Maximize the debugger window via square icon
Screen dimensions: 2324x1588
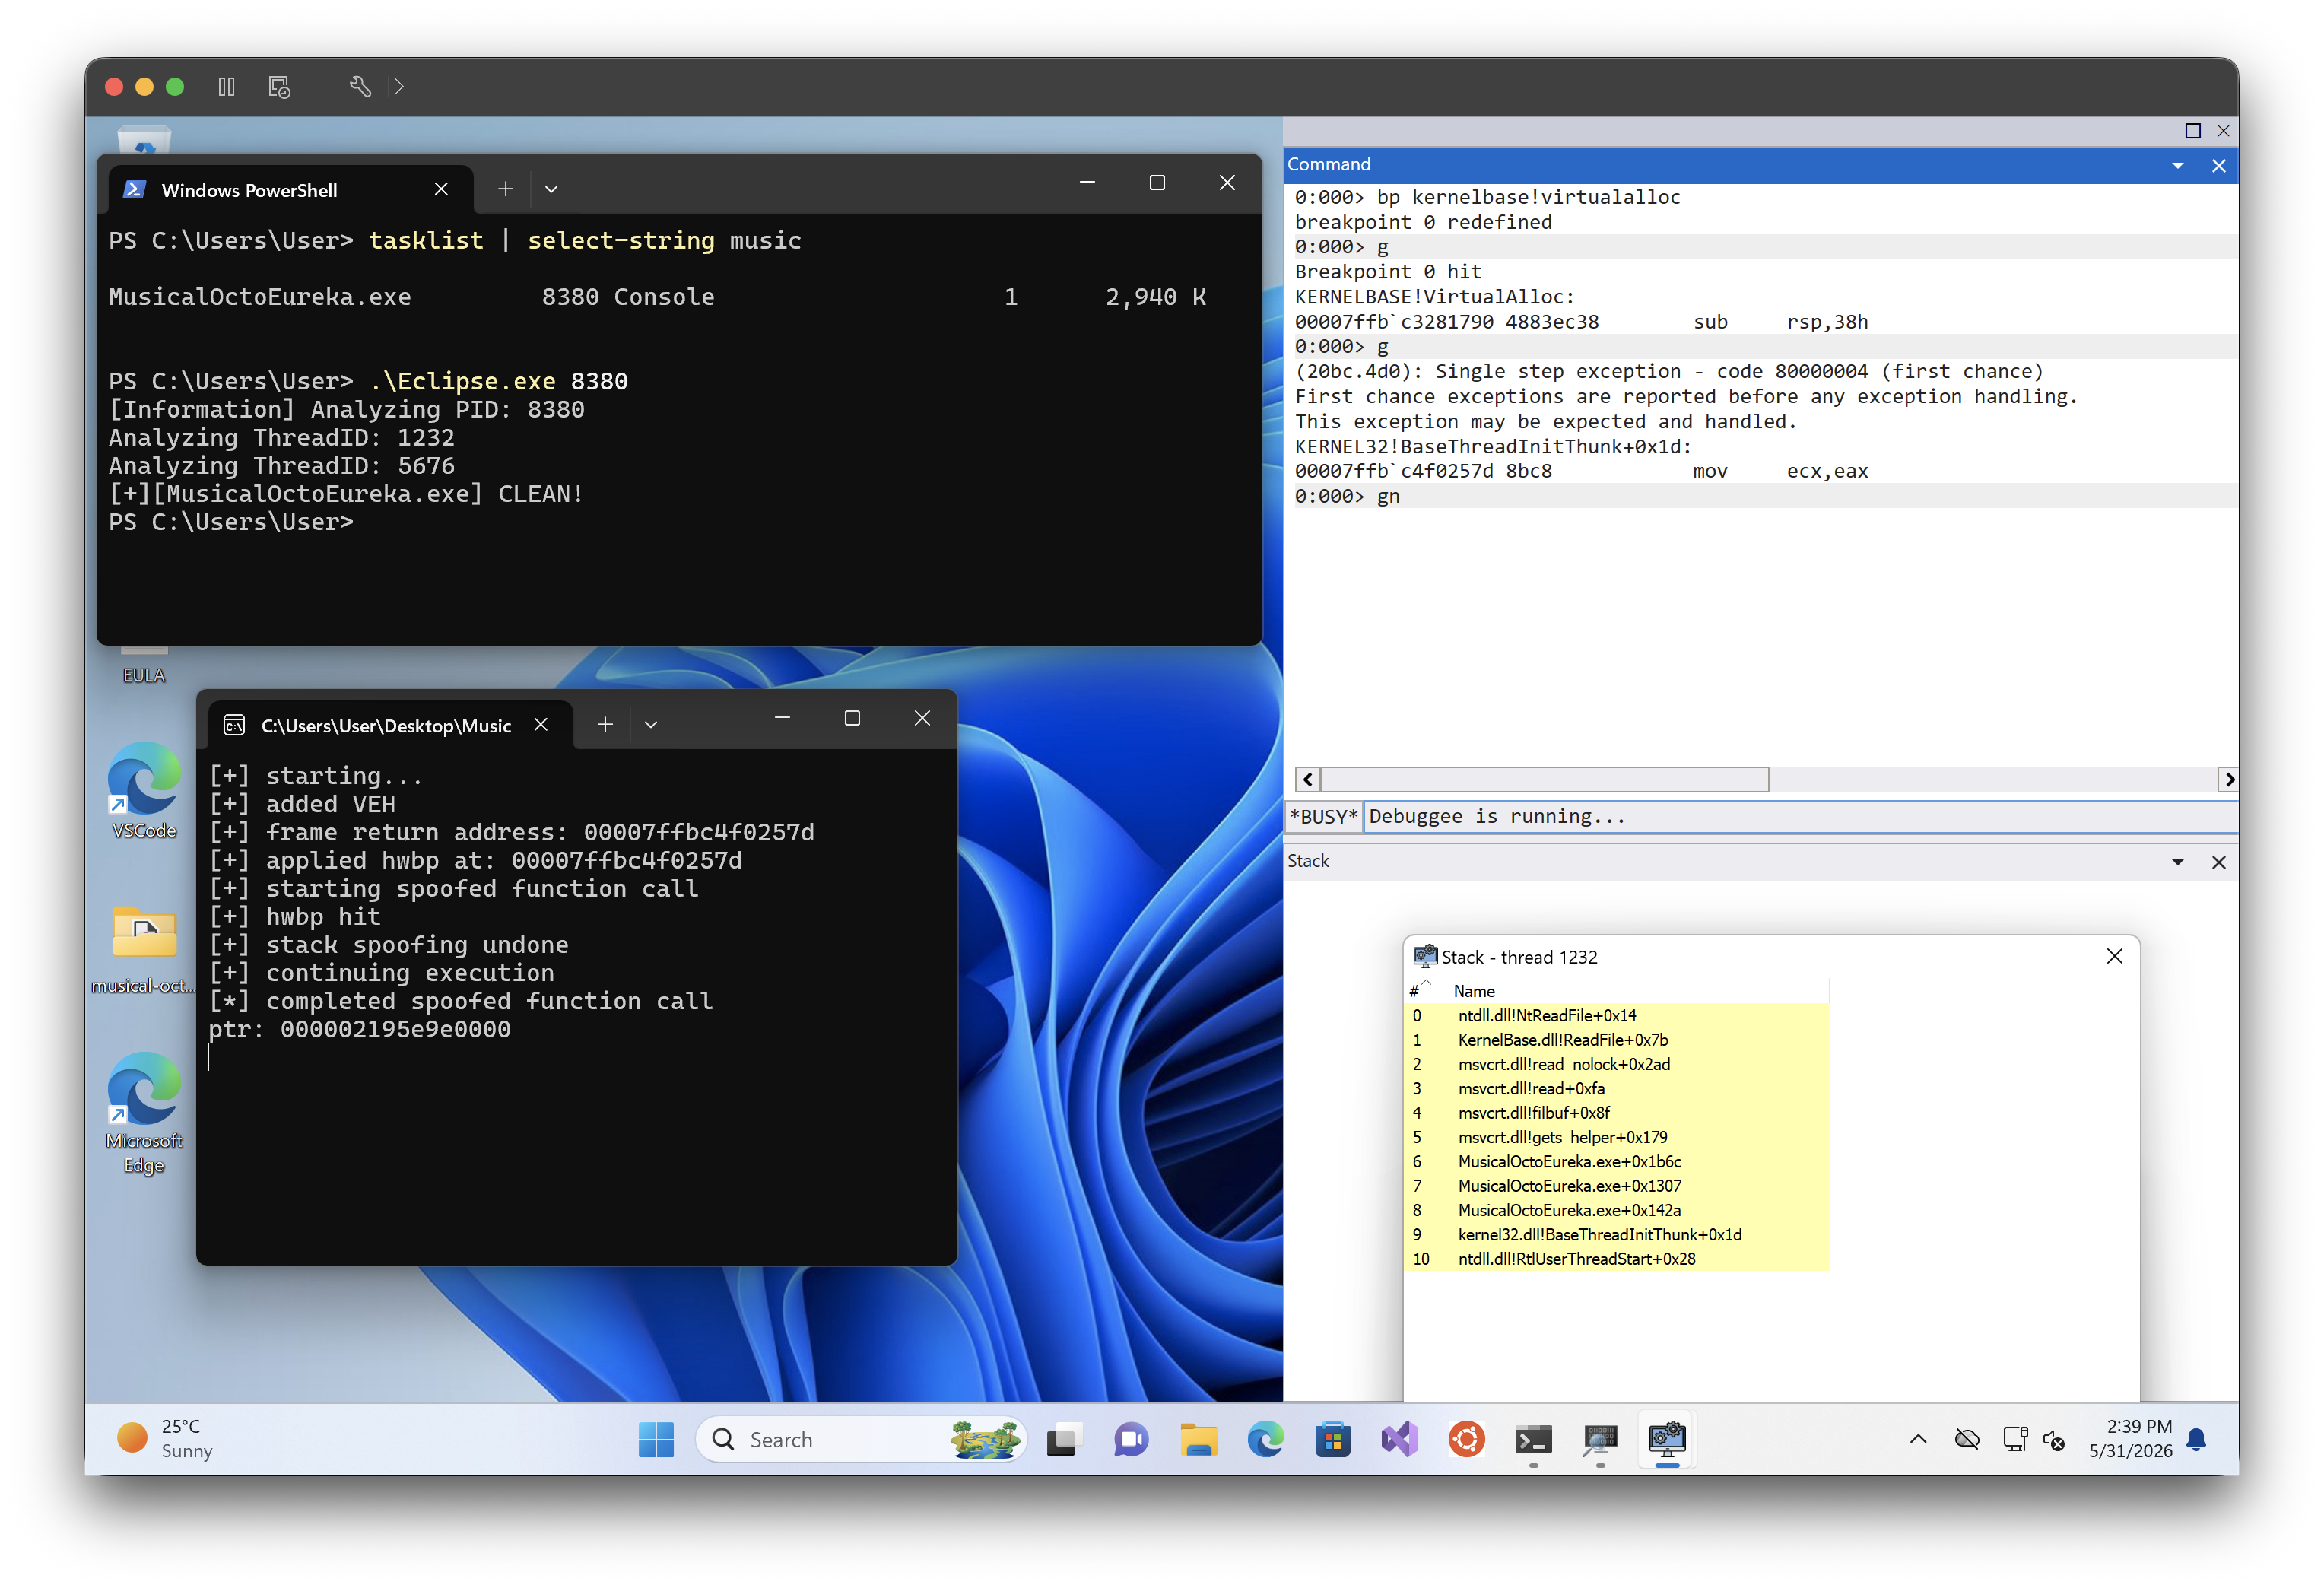[2192, 131]
